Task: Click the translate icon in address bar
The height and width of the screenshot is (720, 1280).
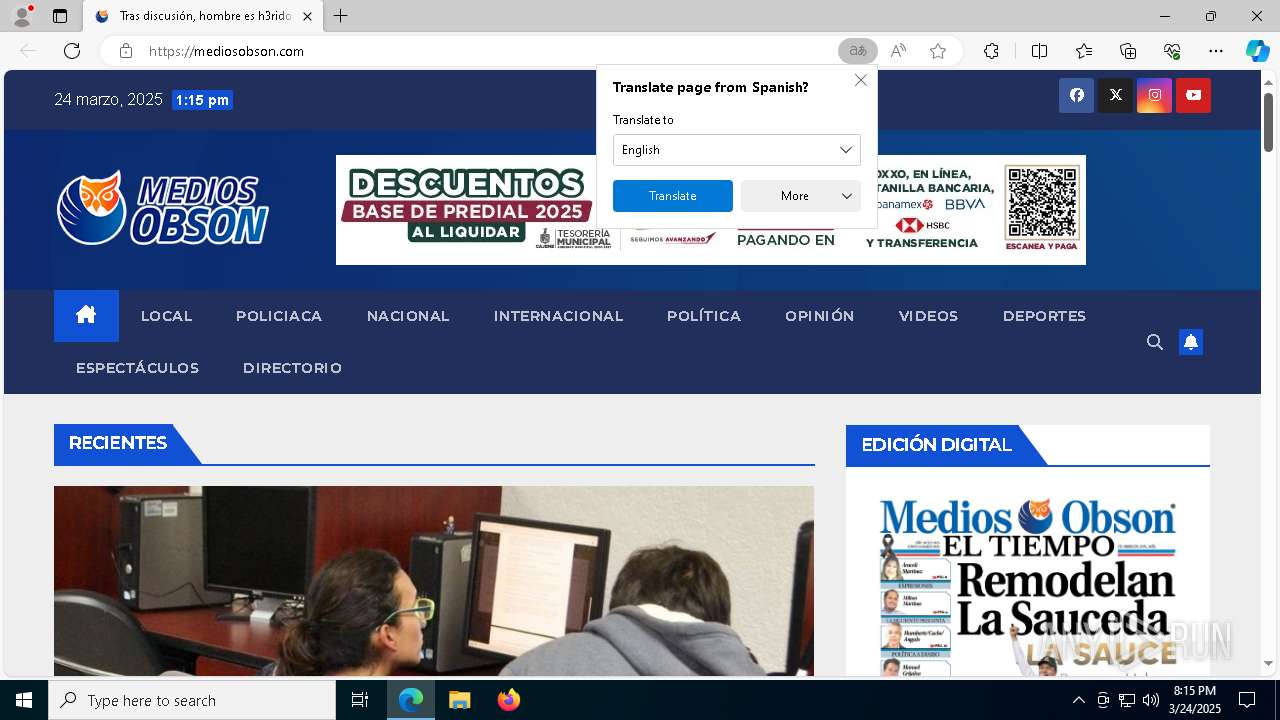Action: [x=858, y=51]
